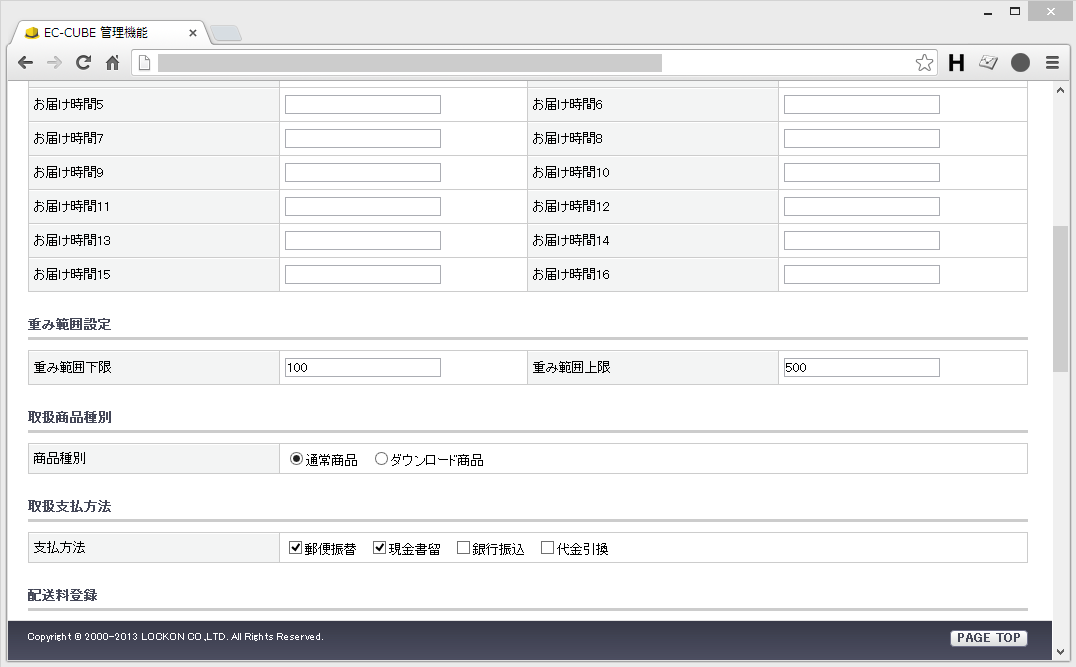Click the scrollbar down arrow

tap(1060, 652)
